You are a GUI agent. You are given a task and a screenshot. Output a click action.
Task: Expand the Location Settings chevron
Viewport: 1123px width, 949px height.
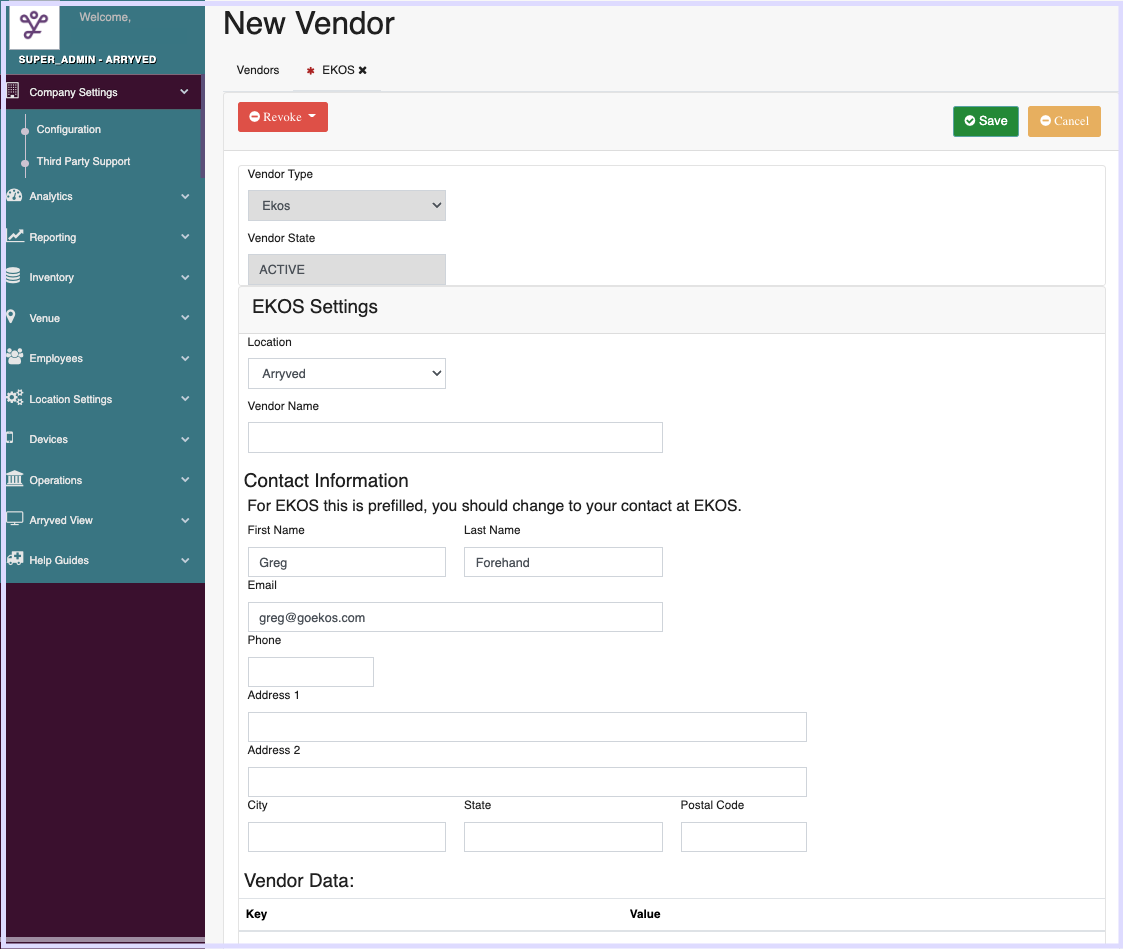click(x=185, y=398)
